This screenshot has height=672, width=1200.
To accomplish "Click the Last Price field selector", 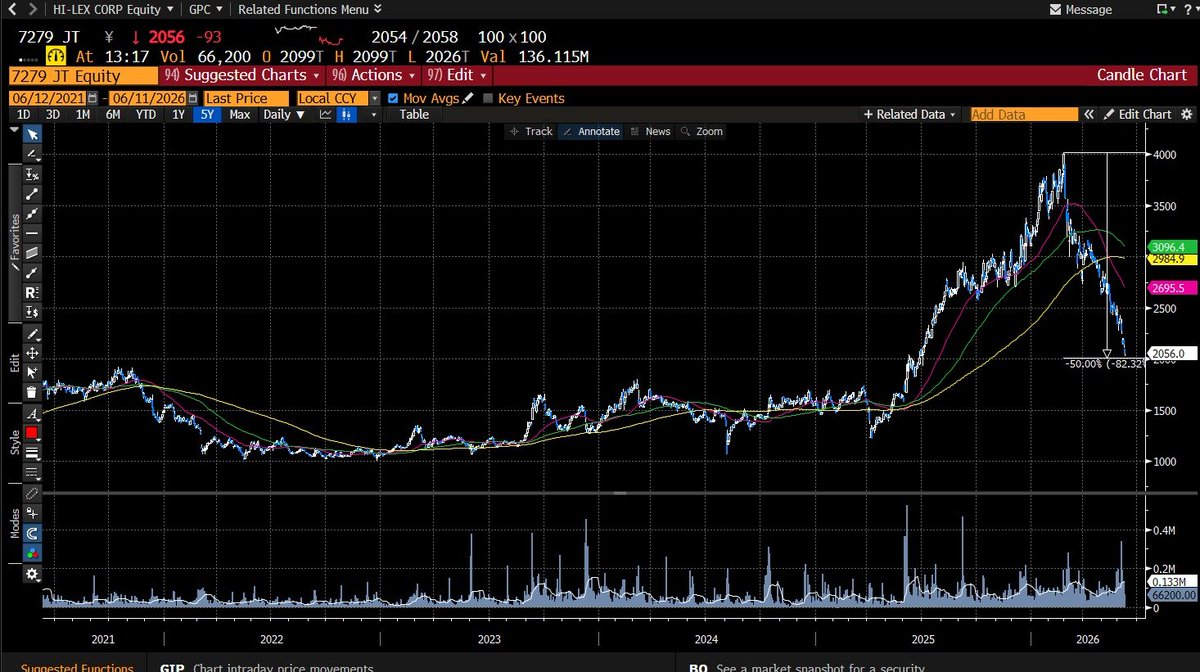I will 245,98.
